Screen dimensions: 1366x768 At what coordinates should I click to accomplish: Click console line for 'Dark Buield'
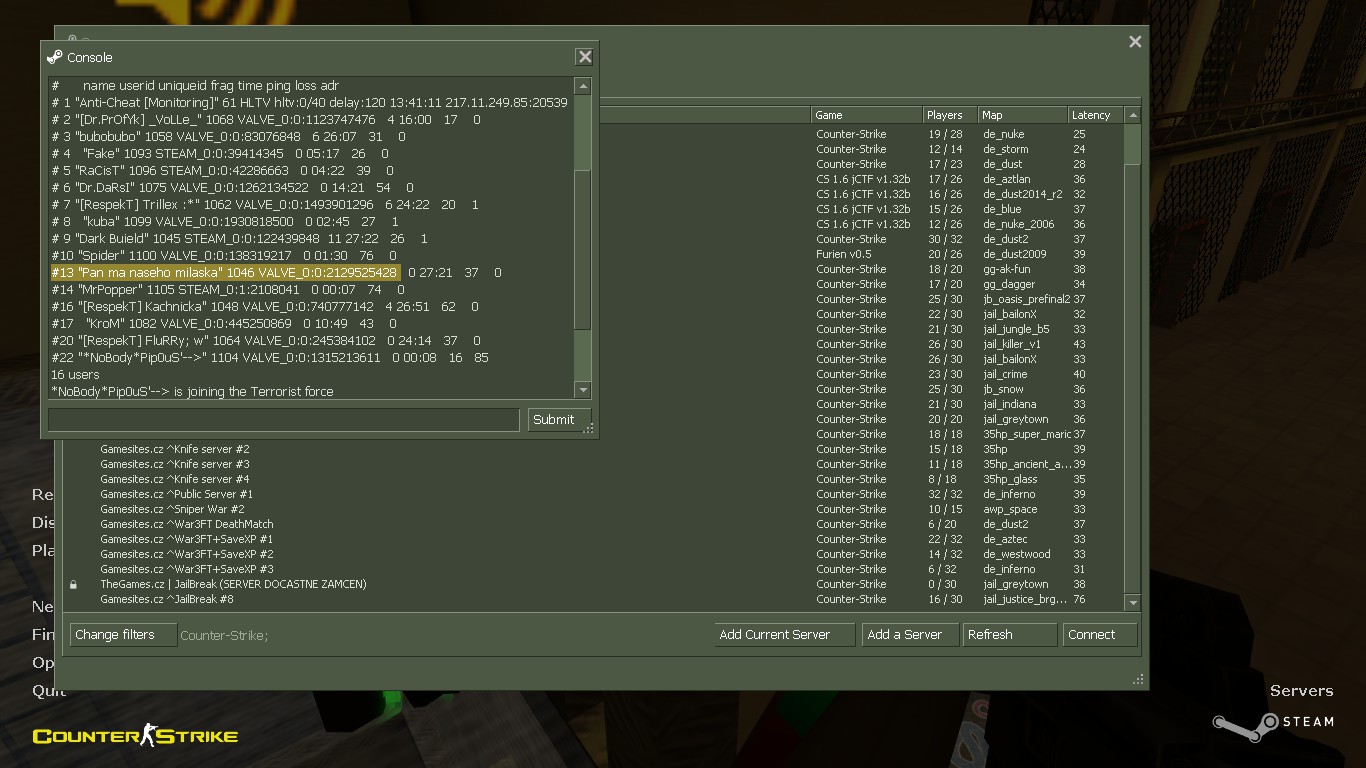point(239,238)
